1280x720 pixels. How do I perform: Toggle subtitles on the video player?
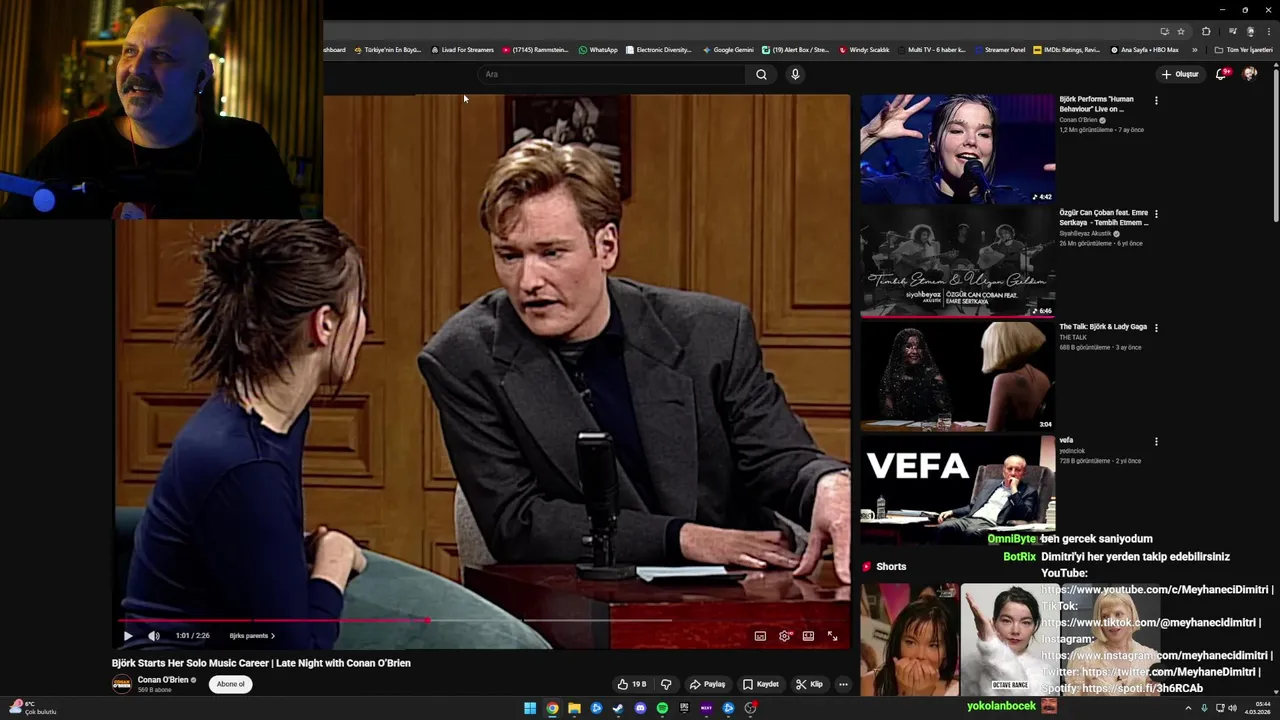(x=760, y=636)
